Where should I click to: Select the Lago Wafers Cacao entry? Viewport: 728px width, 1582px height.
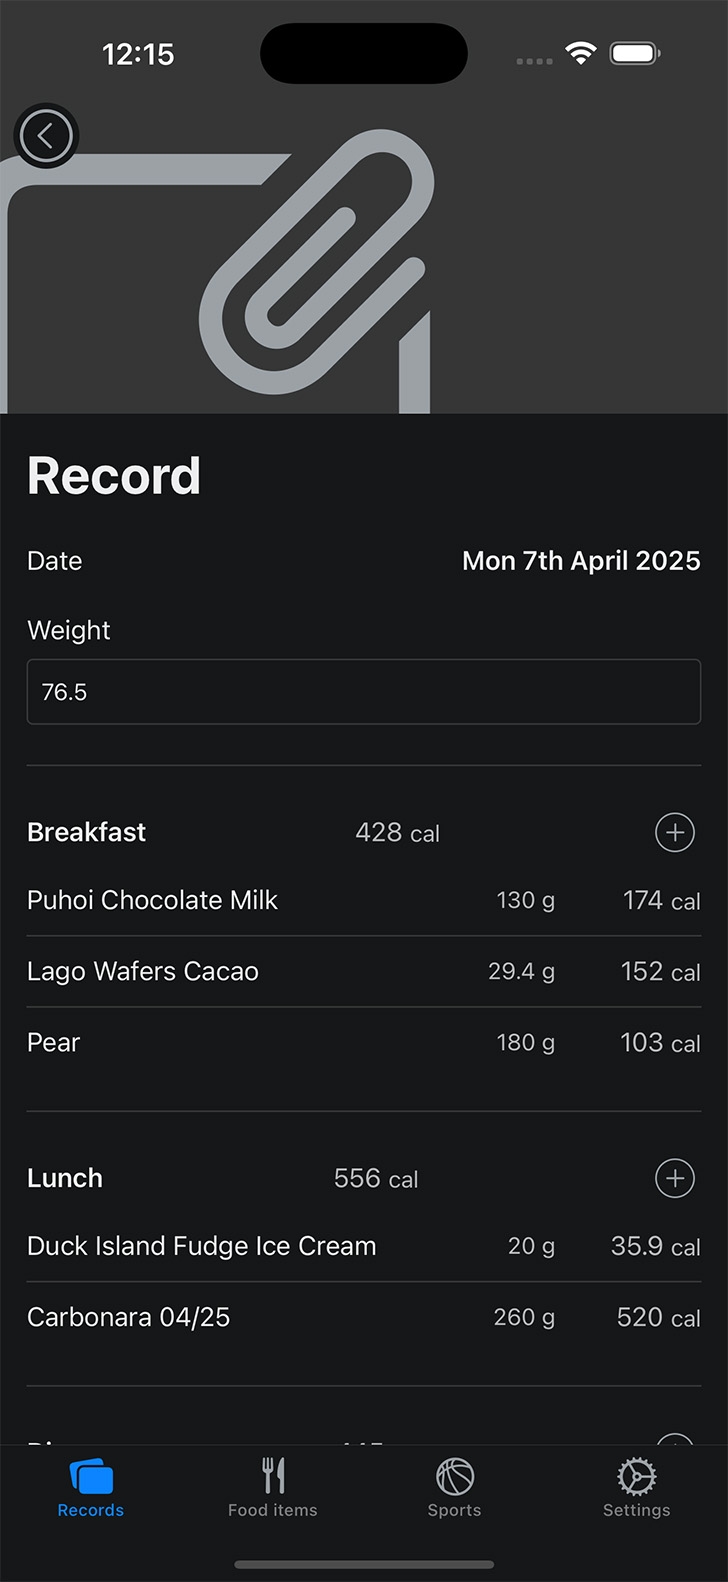[x=364, y=971]
